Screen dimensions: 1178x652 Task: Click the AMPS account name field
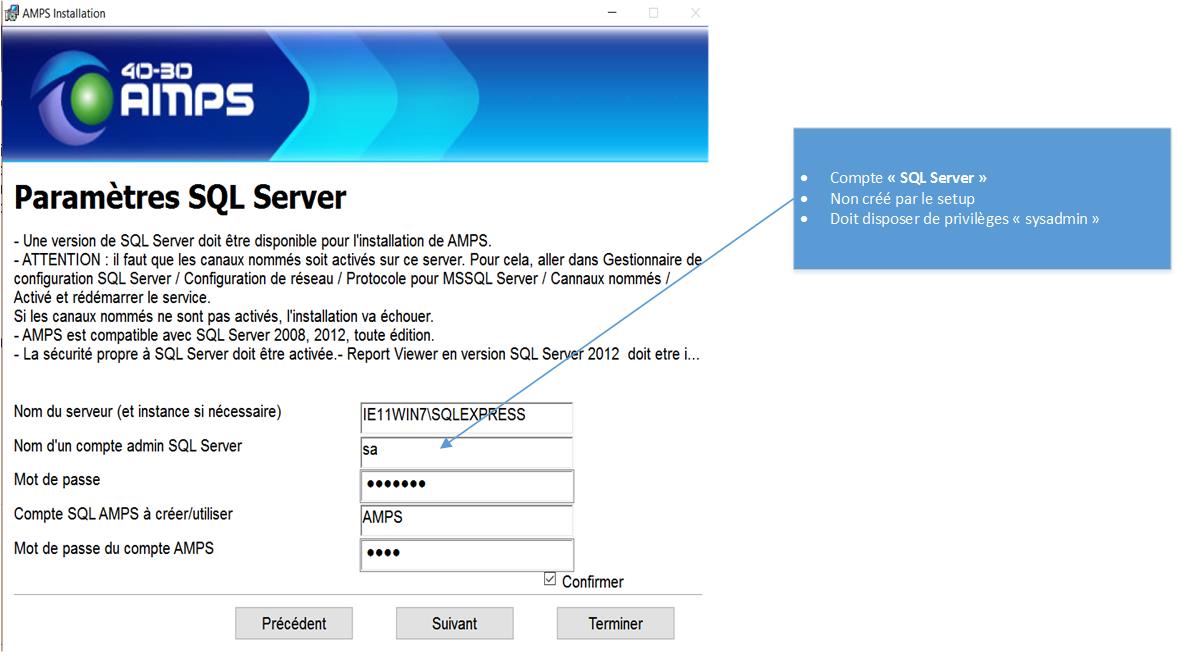point(466,520)
